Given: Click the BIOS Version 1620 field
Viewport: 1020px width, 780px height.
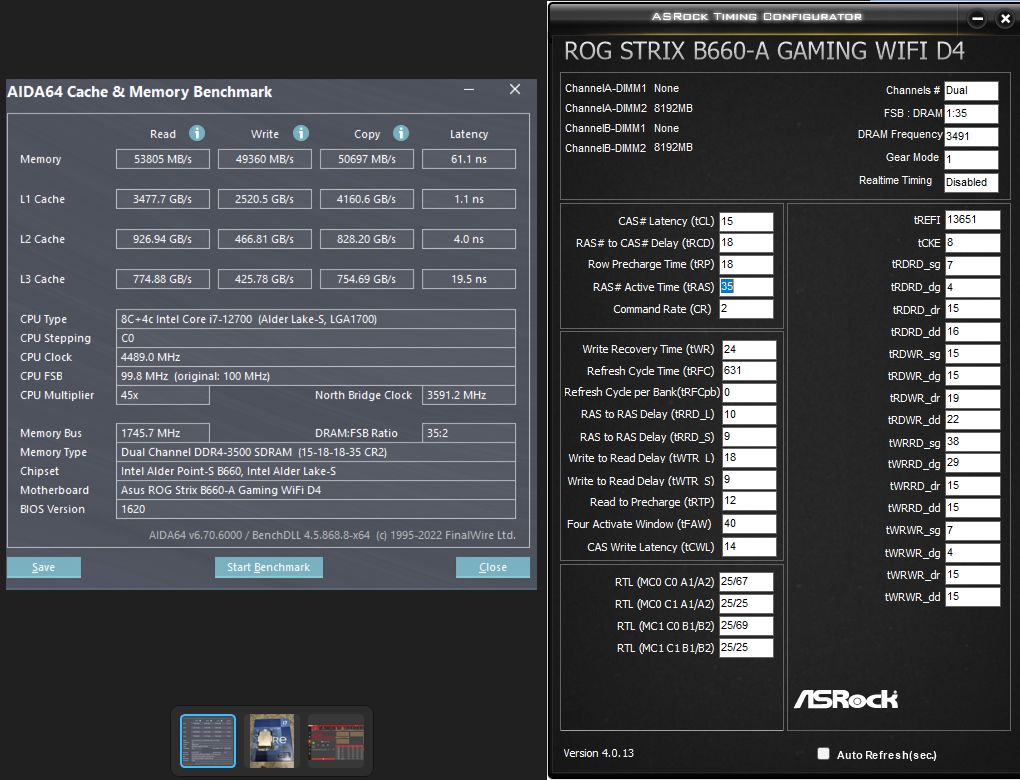Looking at the screenshot, I should click(x=315, y=509).
